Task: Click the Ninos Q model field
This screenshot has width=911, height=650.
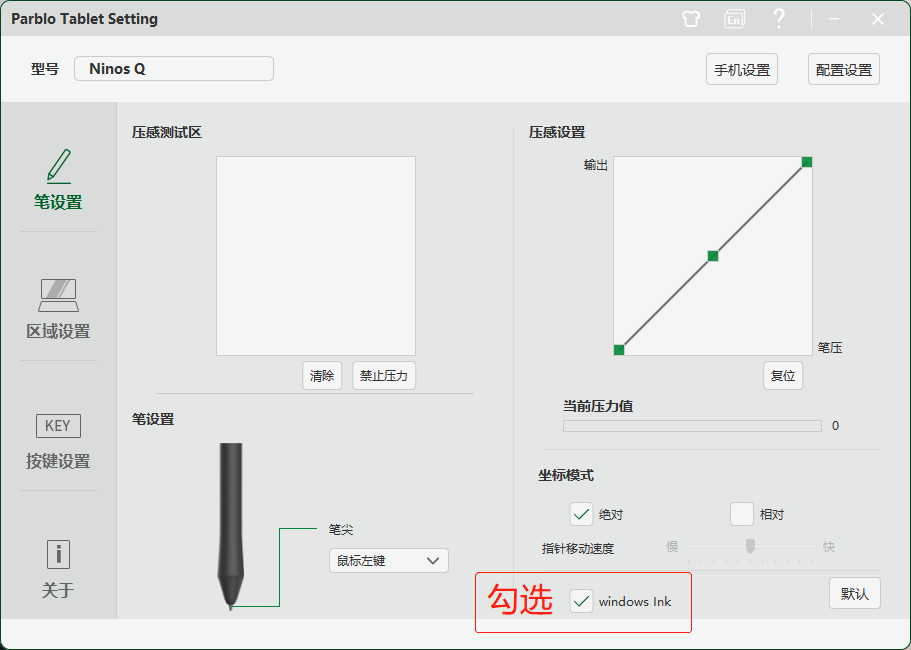Action: click(x=174, y=69)
